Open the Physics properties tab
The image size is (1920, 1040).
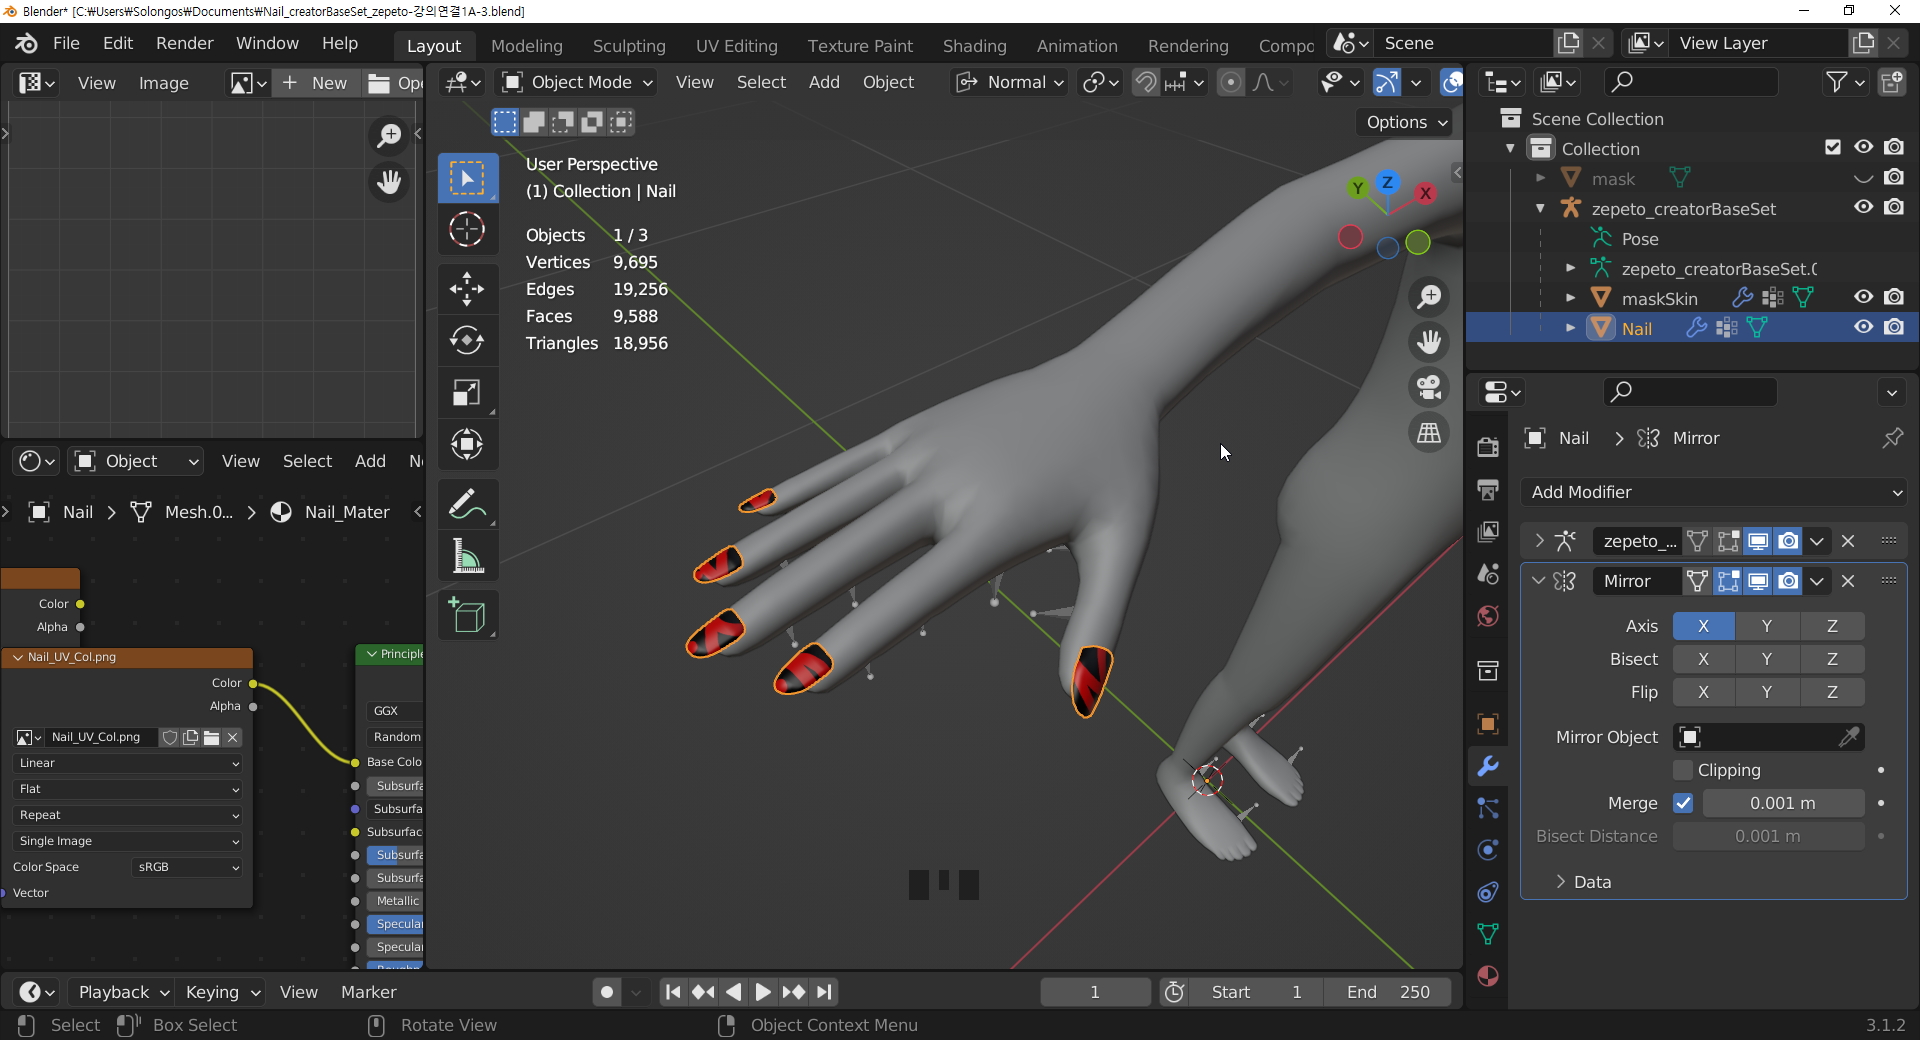[x=1488, y=850]
